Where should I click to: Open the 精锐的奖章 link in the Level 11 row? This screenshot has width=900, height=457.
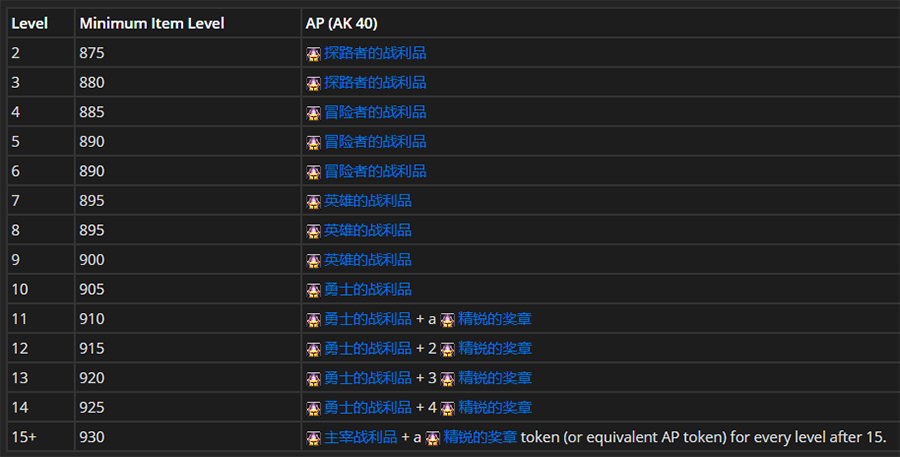pos(495,319)
